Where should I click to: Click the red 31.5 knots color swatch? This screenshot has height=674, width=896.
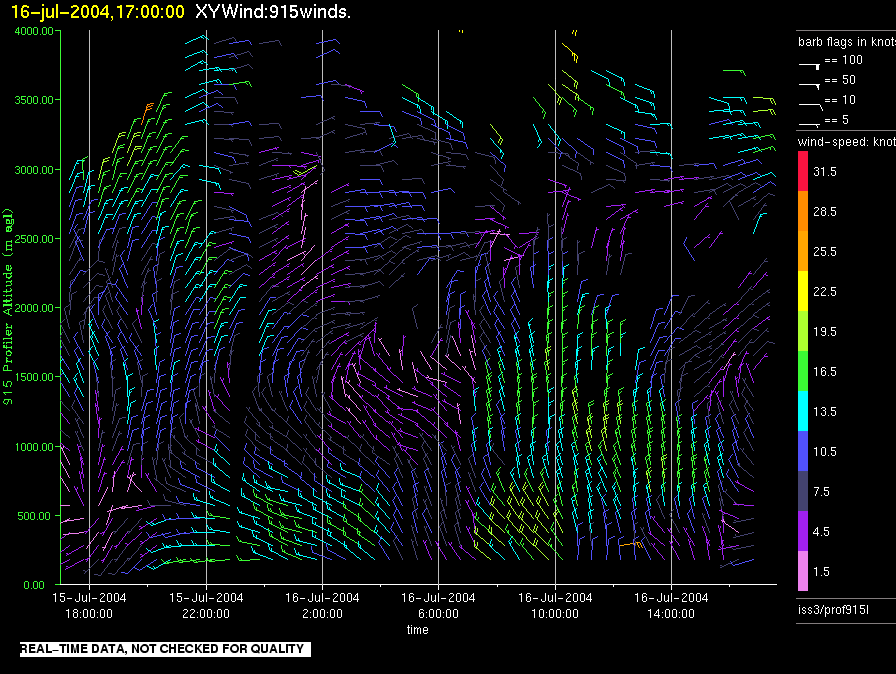tap(803, 171)
